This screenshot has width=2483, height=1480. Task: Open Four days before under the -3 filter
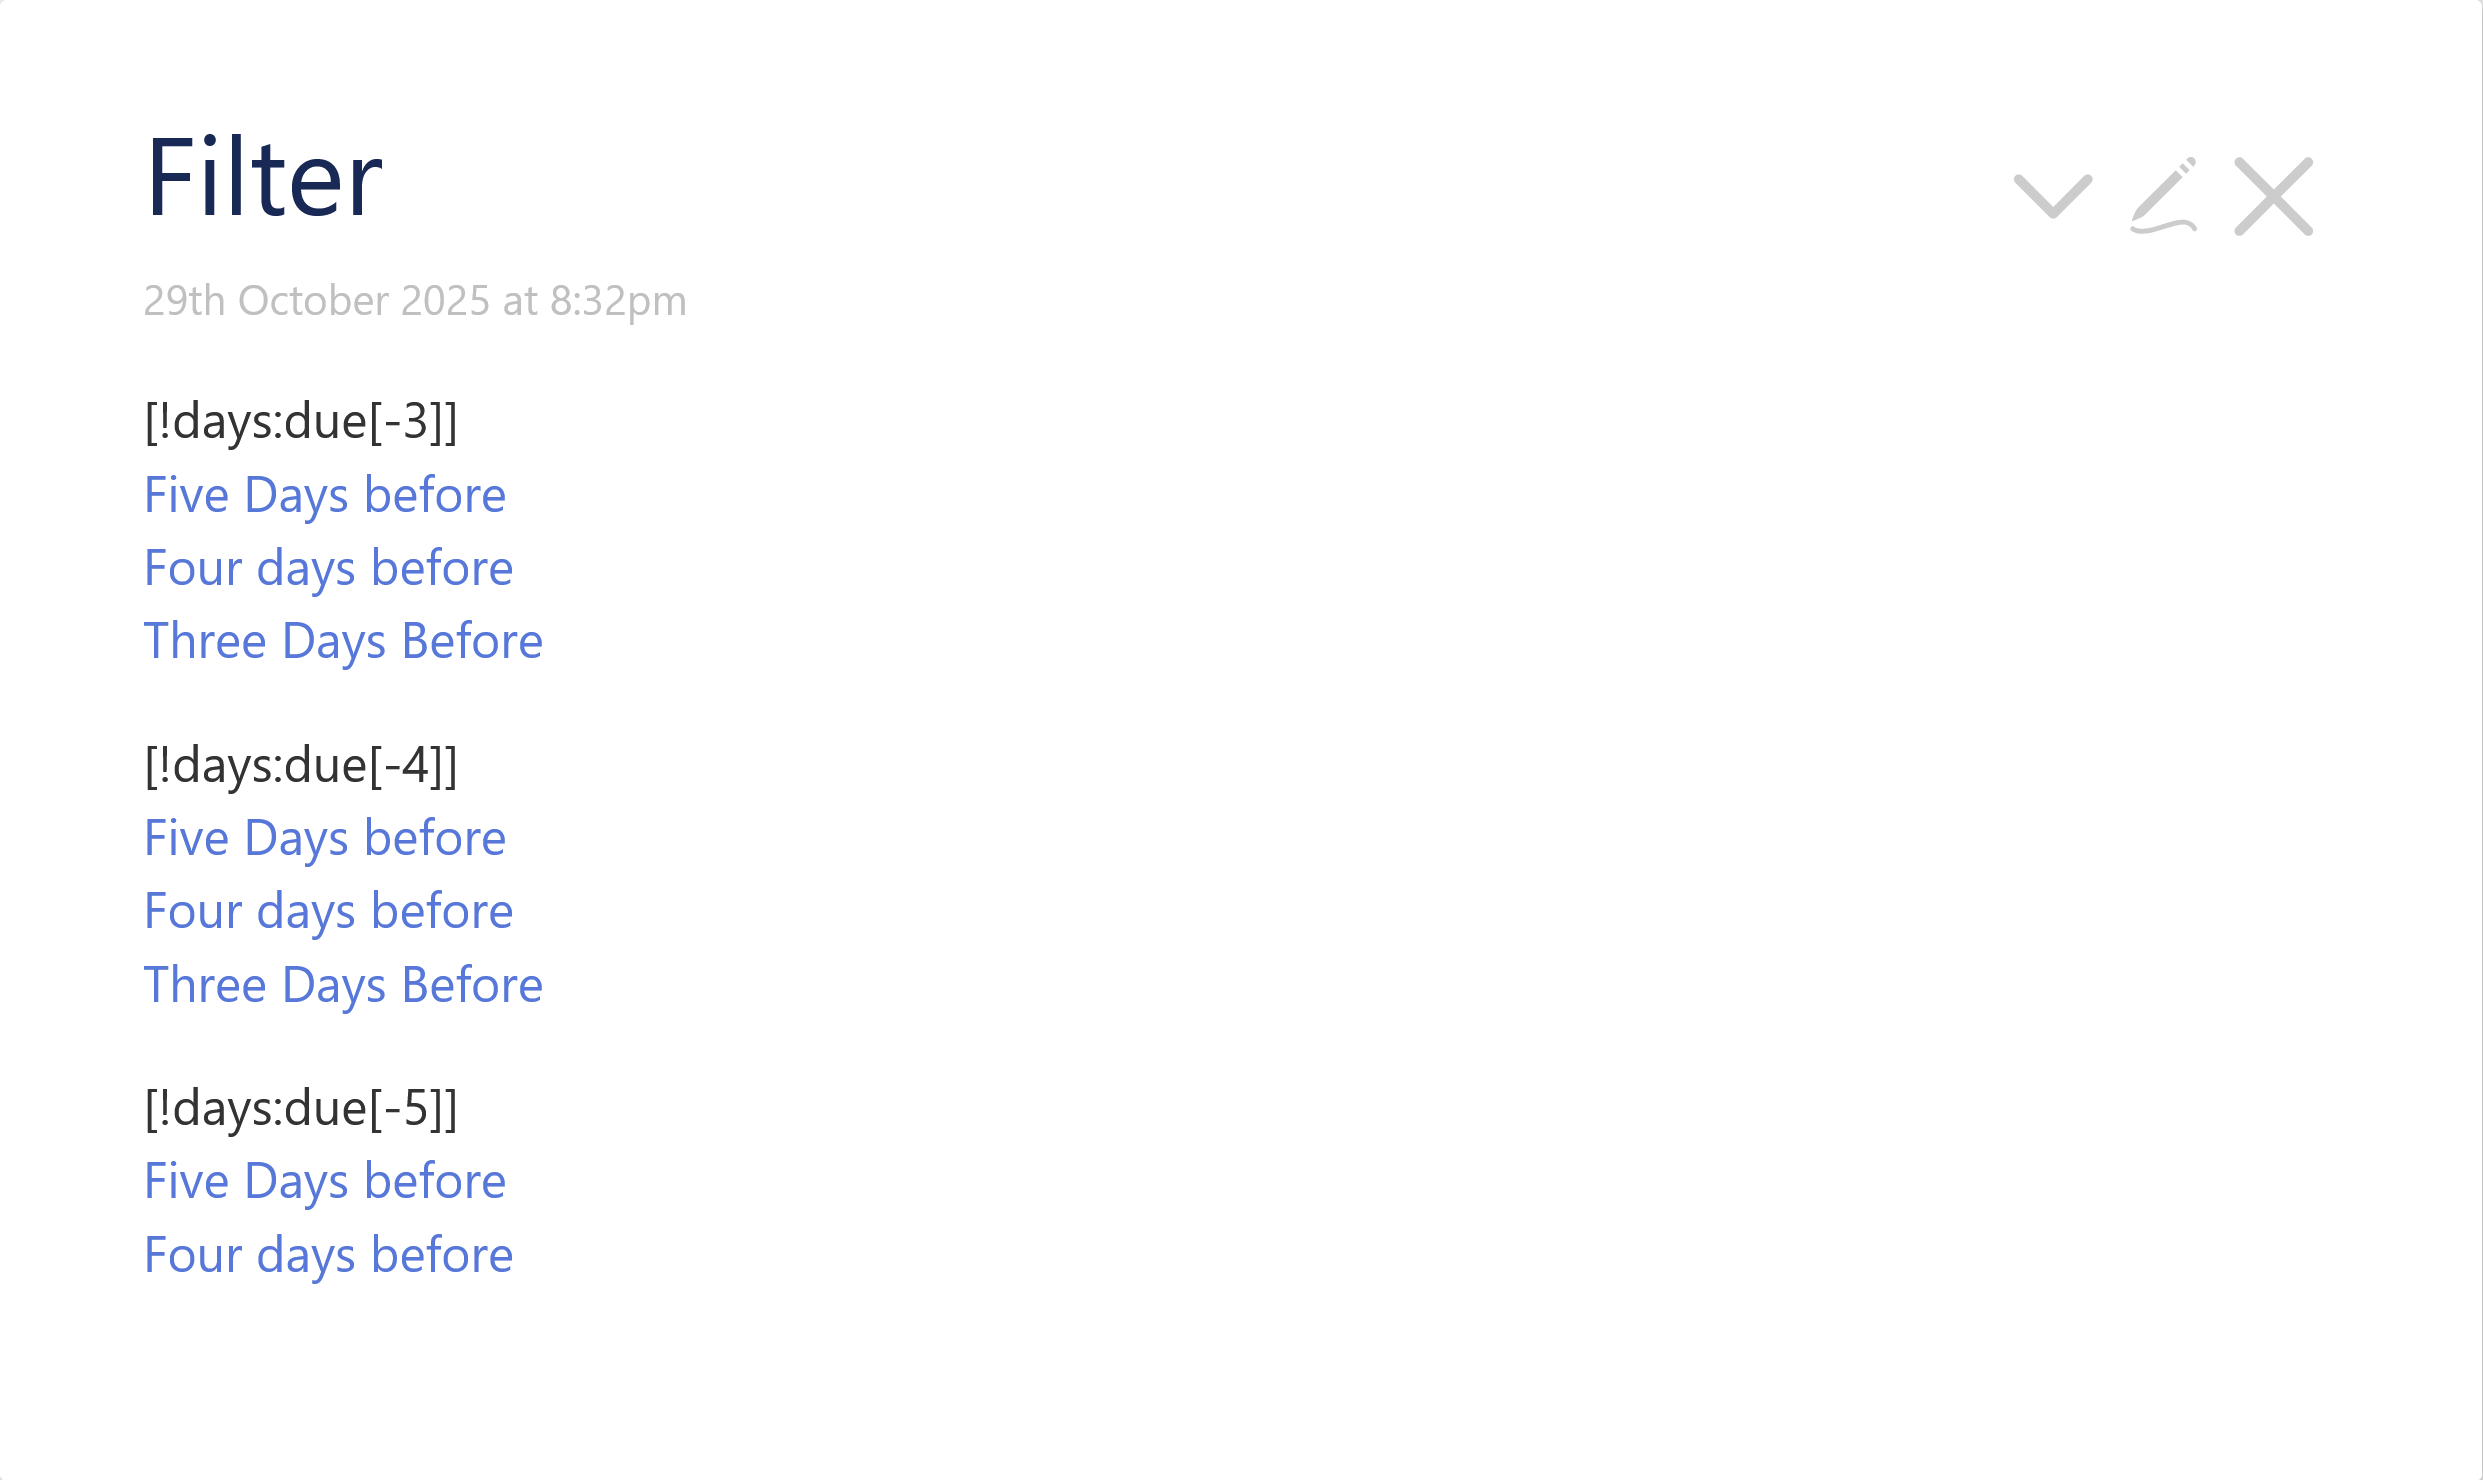coord(328,568)
